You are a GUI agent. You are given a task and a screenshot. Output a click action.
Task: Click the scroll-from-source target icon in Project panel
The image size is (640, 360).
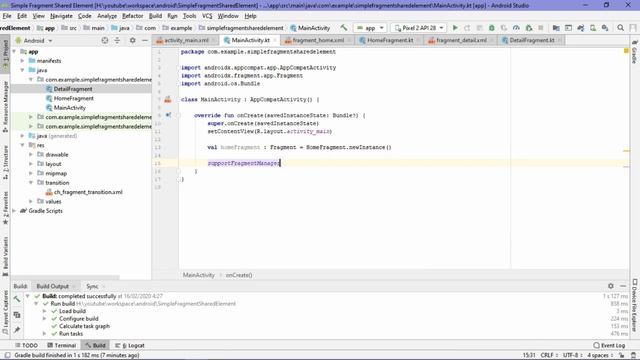coord(105,40)
